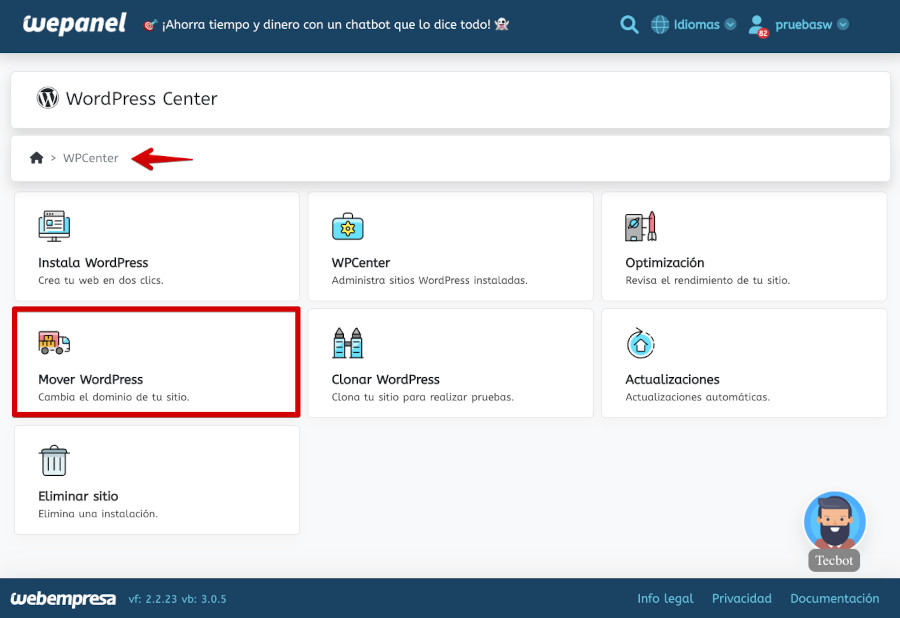Click 'Crea tu web en dos clics.' text
Viewport: 900px width, 618px height.
pyautogui.click(x=101, y=280)
